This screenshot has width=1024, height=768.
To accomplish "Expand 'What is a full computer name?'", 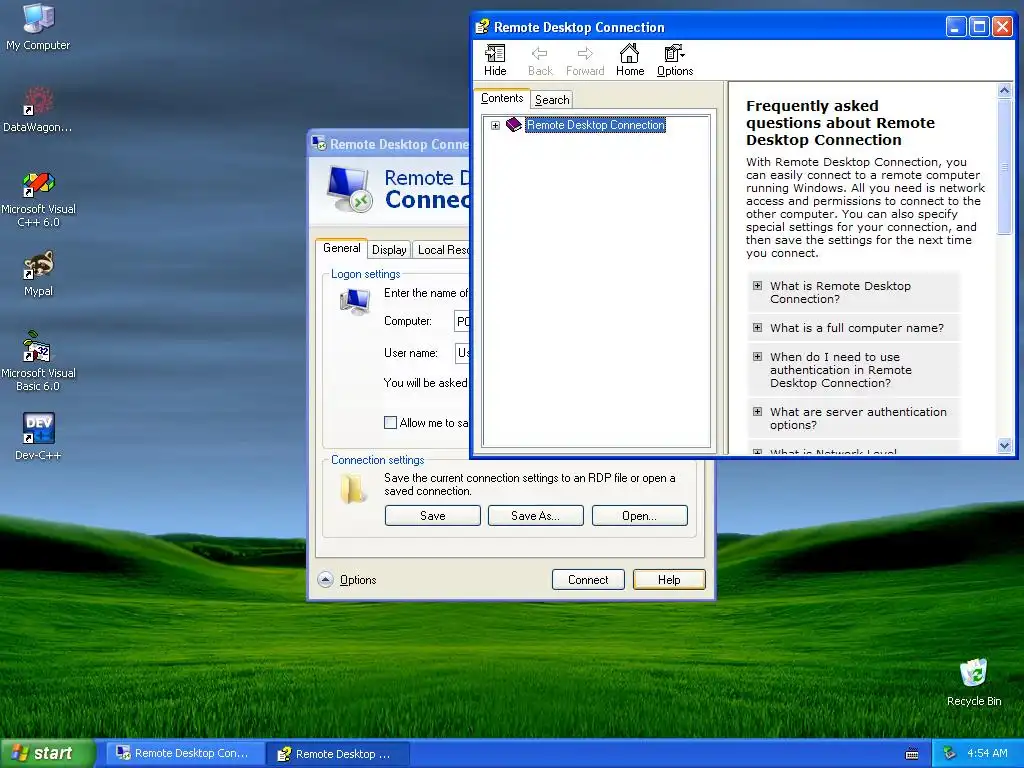I will coord(758,327).
